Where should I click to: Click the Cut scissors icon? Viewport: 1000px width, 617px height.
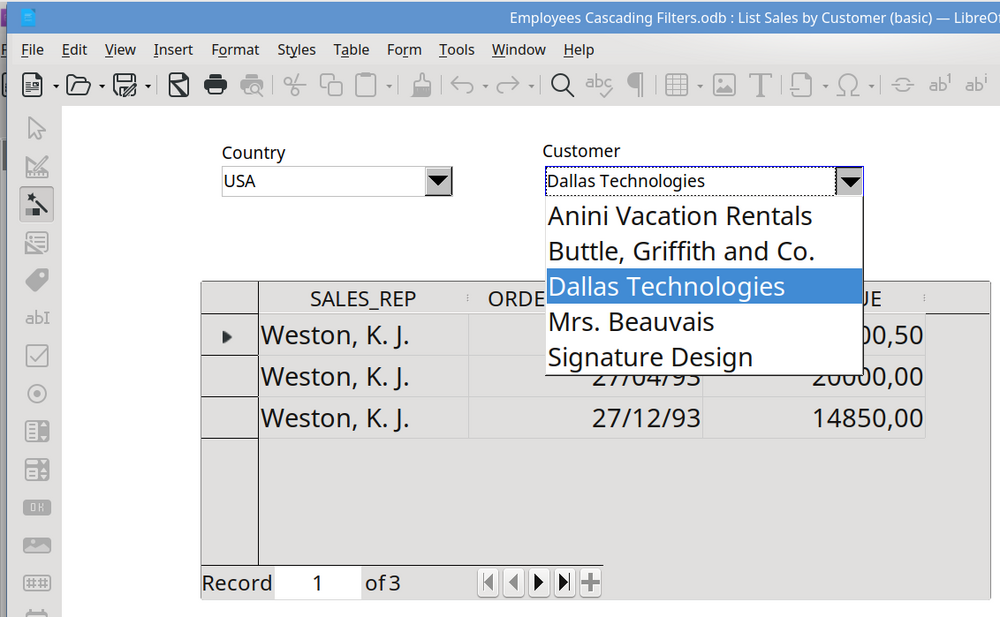click(x=294, y=85)
